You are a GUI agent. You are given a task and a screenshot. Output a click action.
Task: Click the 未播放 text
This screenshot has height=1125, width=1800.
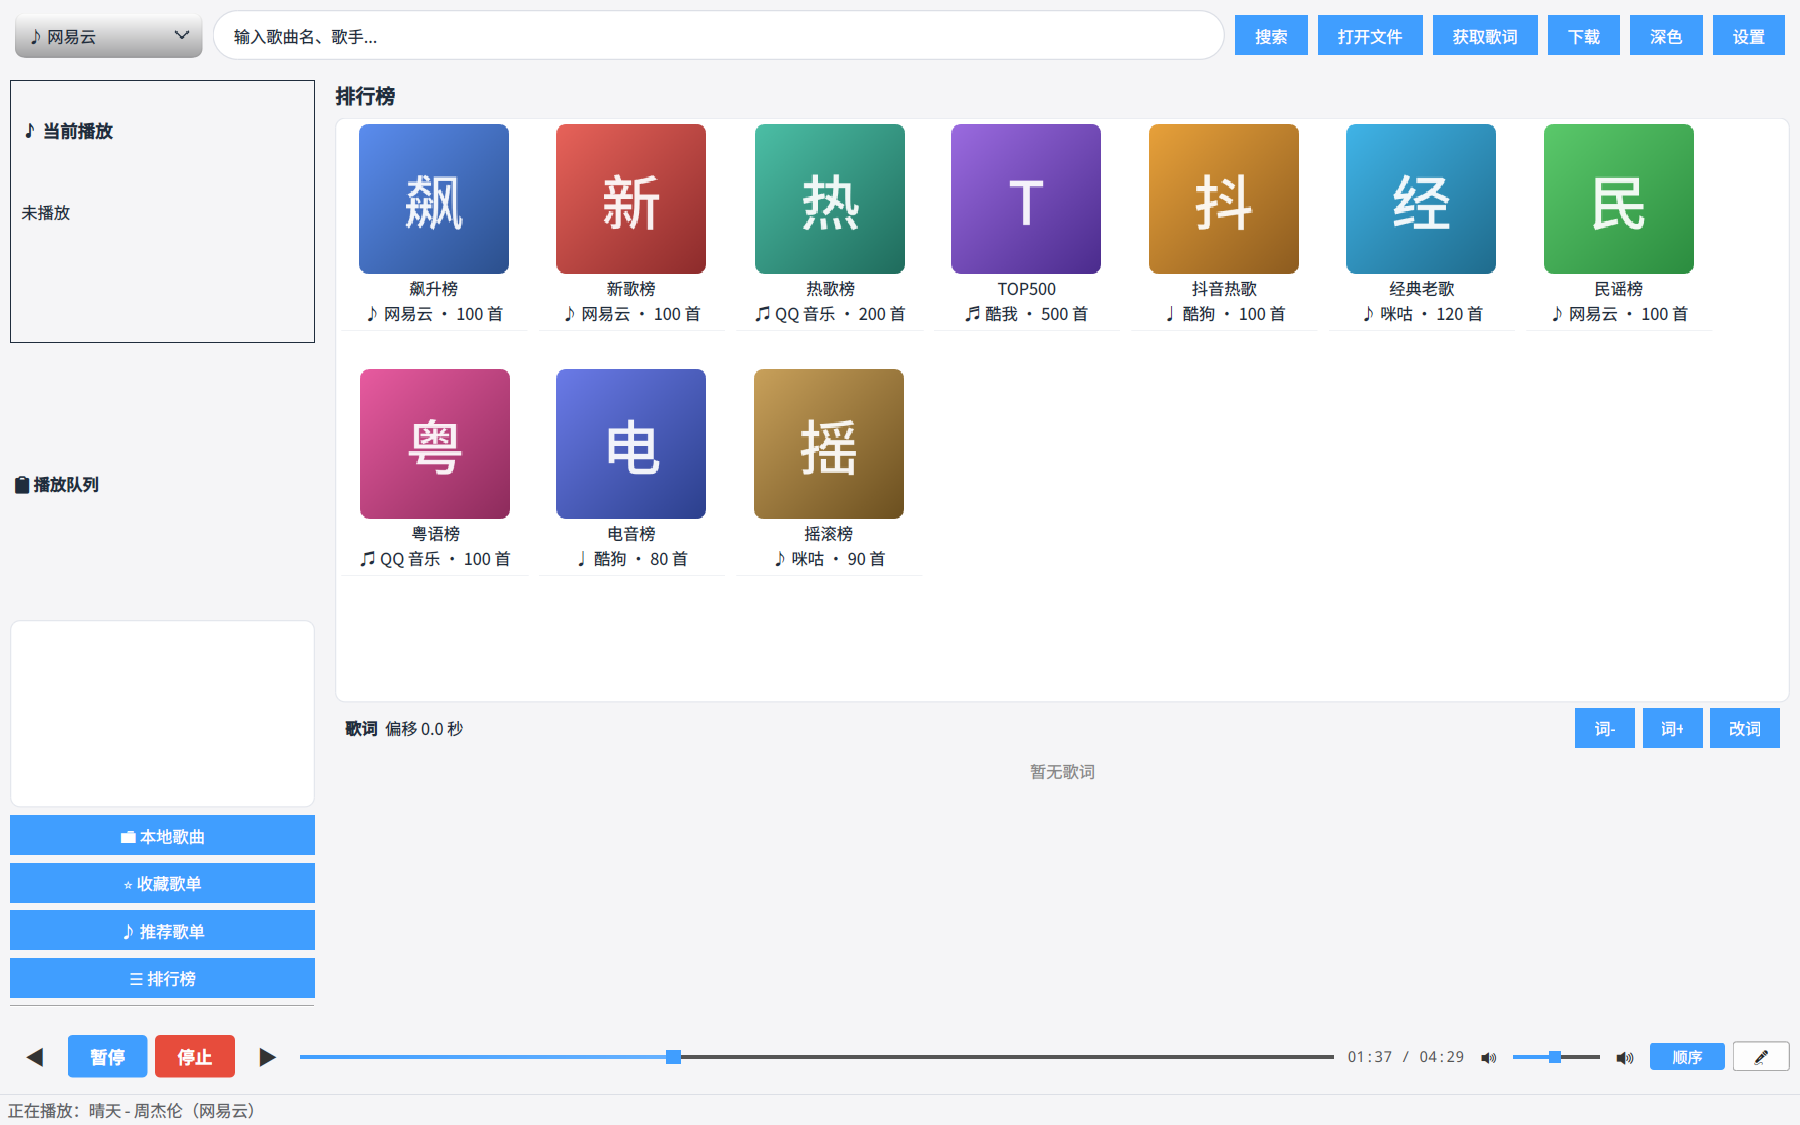pos(46,213)
